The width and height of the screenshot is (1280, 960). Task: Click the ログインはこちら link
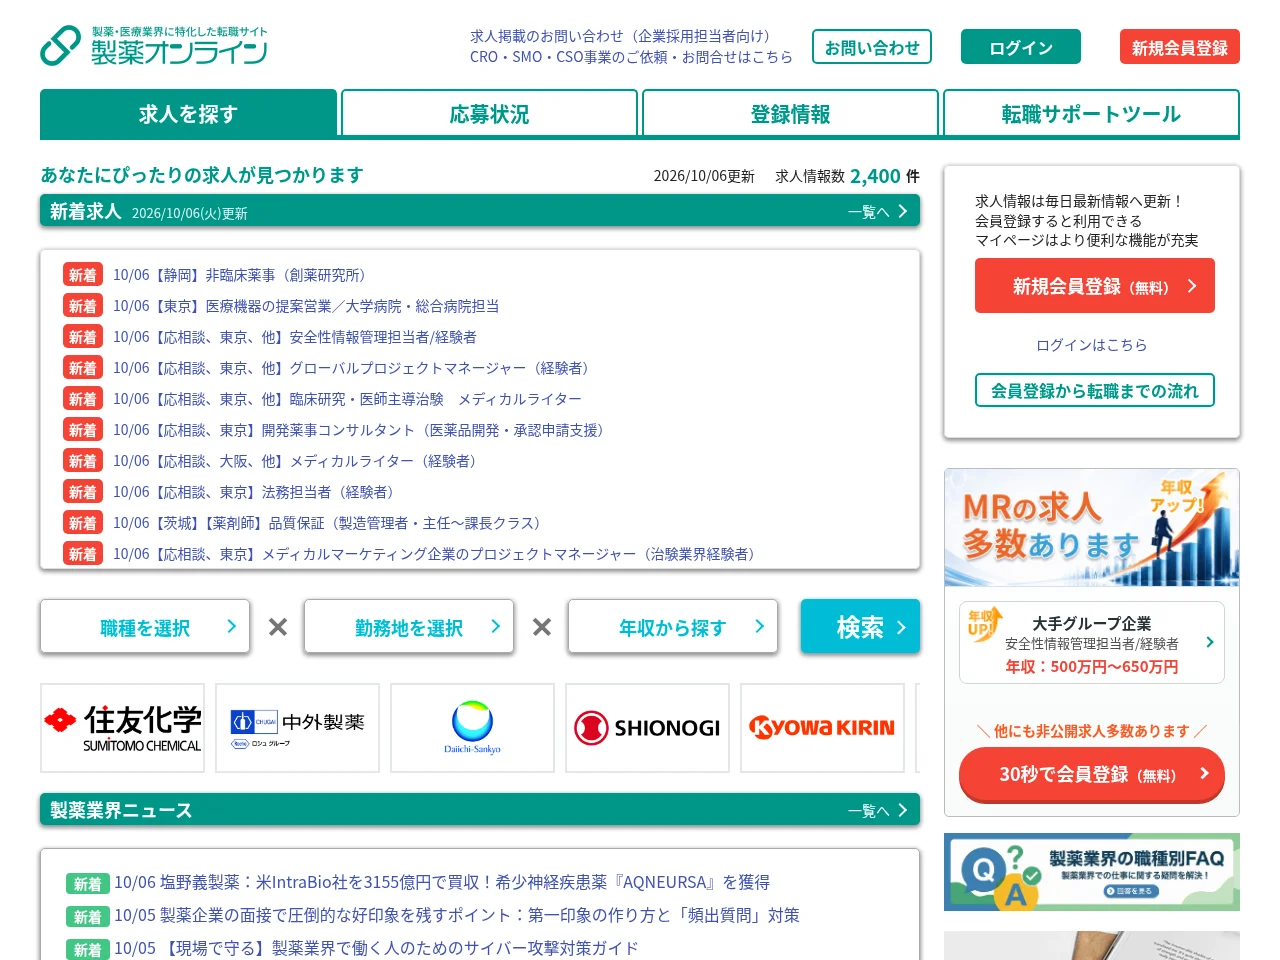coord(1092,345)
